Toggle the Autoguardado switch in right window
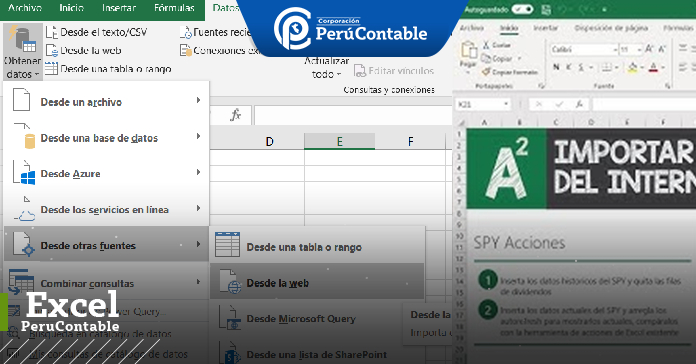 coord(522,9)
